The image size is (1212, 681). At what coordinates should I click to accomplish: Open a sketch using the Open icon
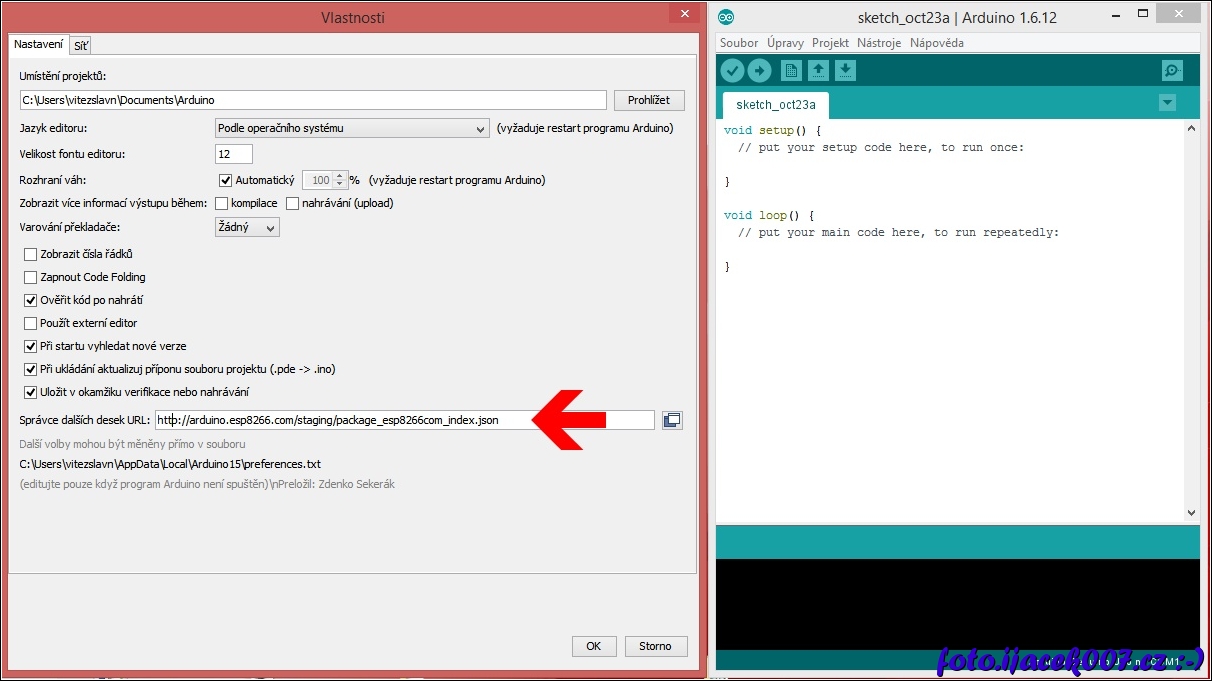point(818,70)
